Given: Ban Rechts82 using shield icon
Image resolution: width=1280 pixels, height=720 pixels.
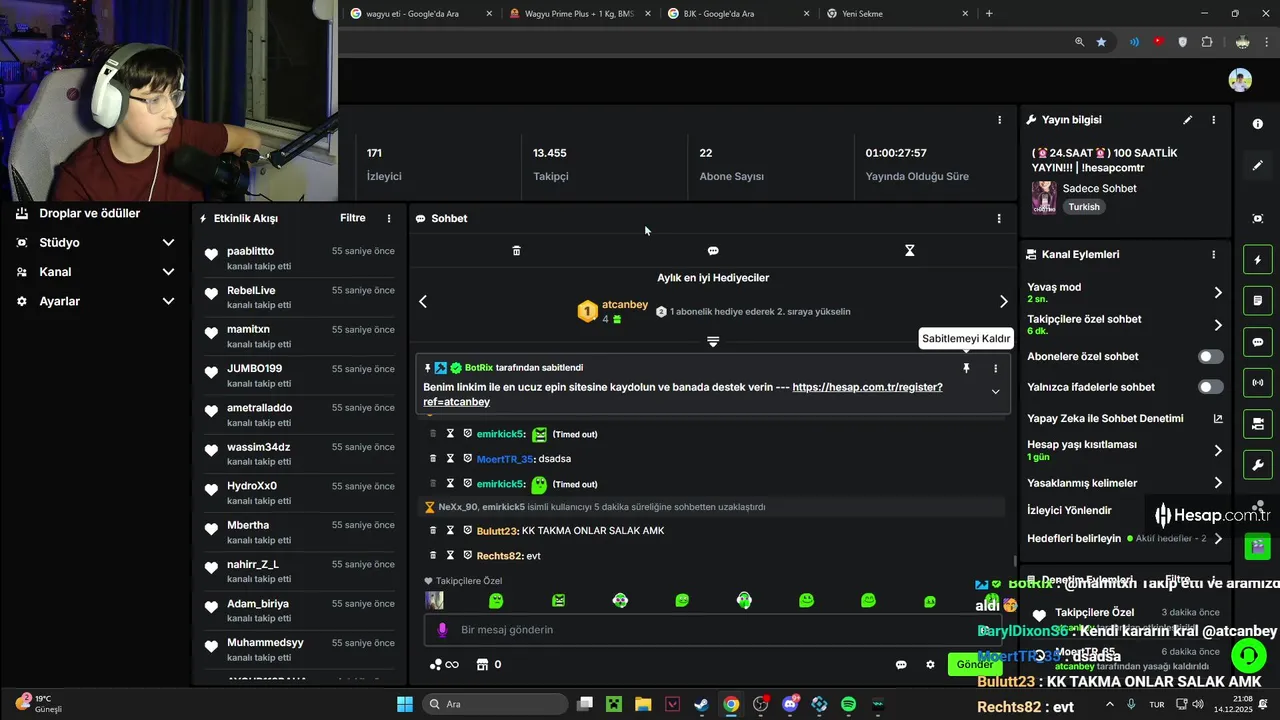Looking at the screenshot, I should click(x=467, y=555).
